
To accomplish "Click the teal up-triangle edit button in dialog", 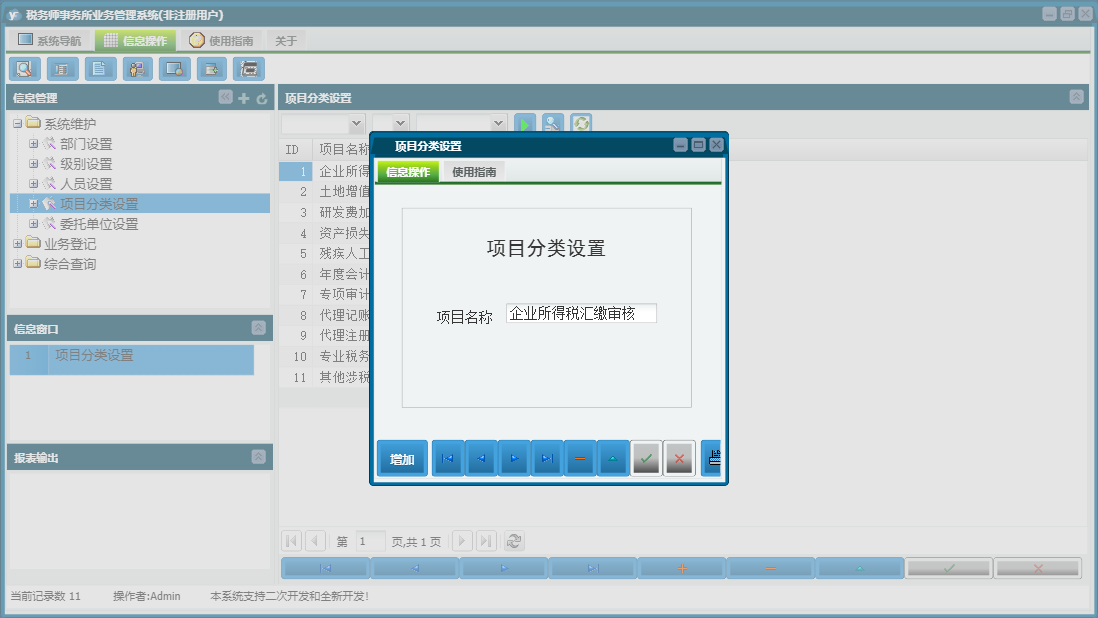I will point(613,458).
